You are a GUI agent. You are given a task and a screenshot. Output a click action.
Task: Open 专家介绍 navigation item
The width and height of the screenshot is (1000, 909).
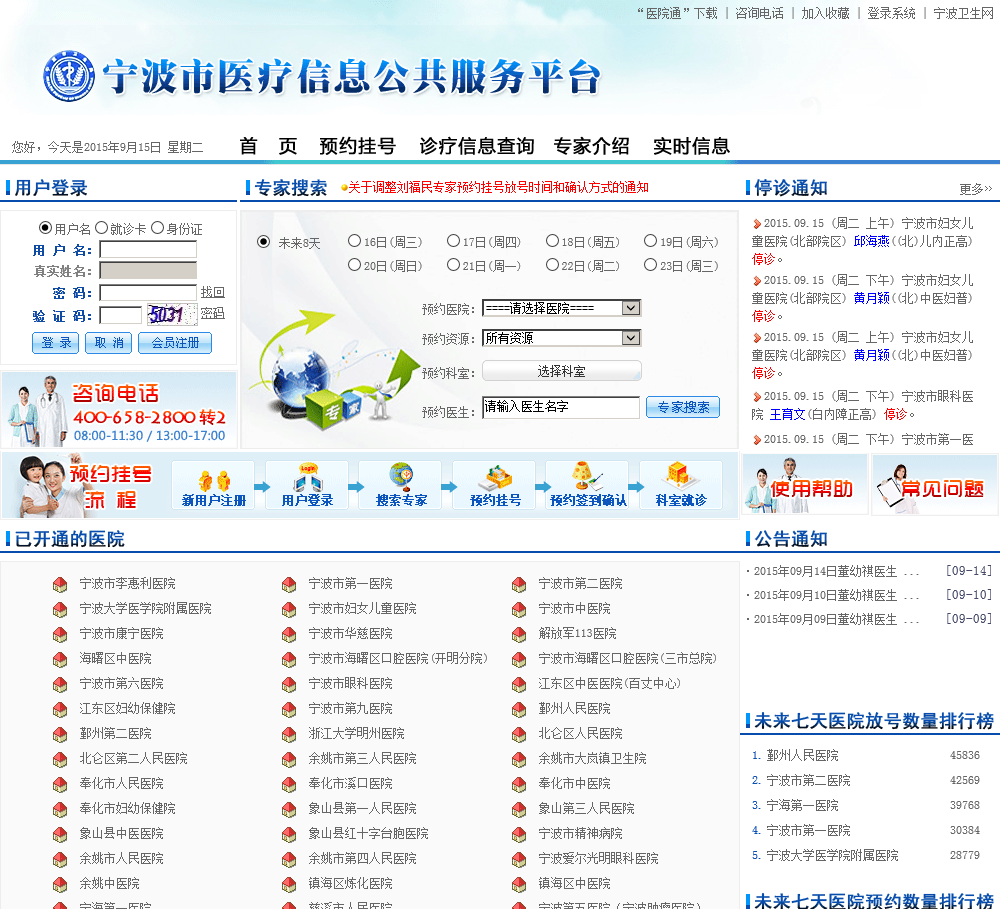click(591, 146)
